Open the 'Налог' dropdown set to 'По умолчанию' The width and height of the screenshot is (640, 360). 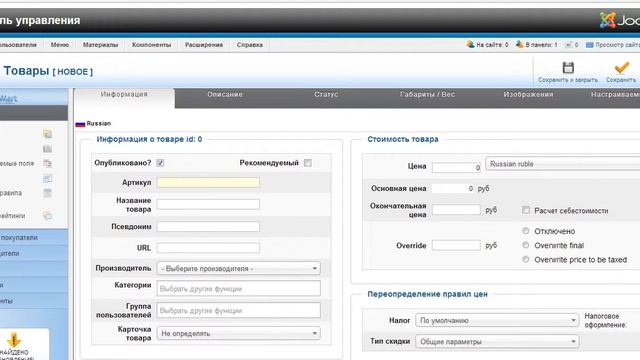click(x=497, y=320)
